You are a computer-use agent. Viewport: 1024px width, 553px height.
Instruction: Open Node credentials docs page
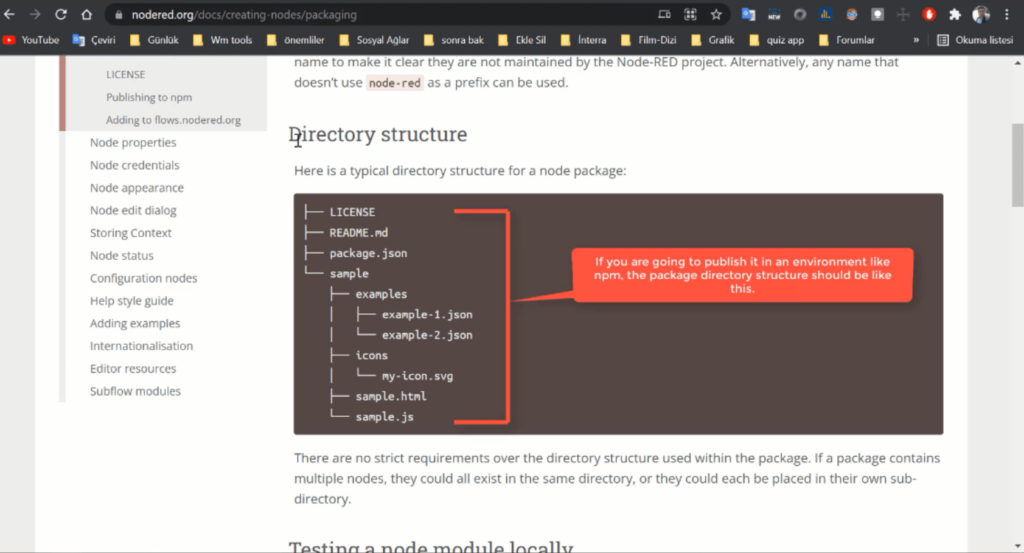point(135,165)
